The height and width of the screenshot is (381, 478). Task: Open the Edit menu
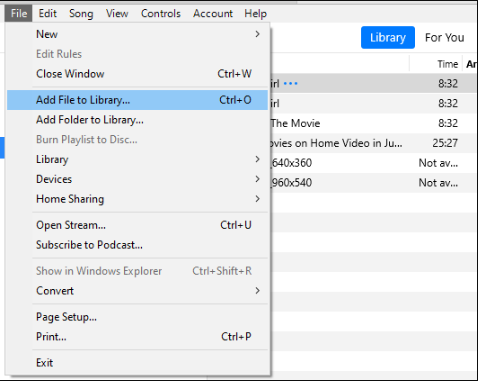click(x=48, y=13)
